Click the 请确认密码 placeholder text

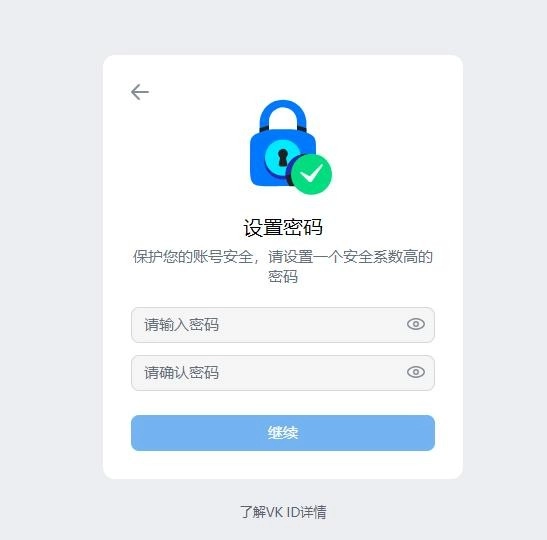tap(182, 373)
